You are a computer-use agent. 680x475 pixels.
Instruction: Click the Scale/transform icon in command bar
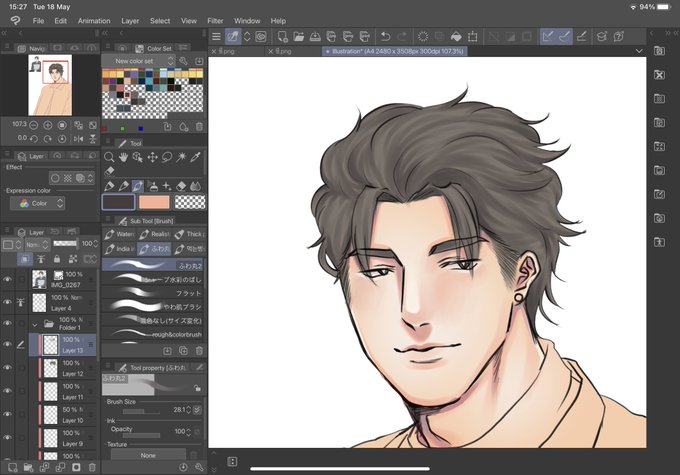473,37
